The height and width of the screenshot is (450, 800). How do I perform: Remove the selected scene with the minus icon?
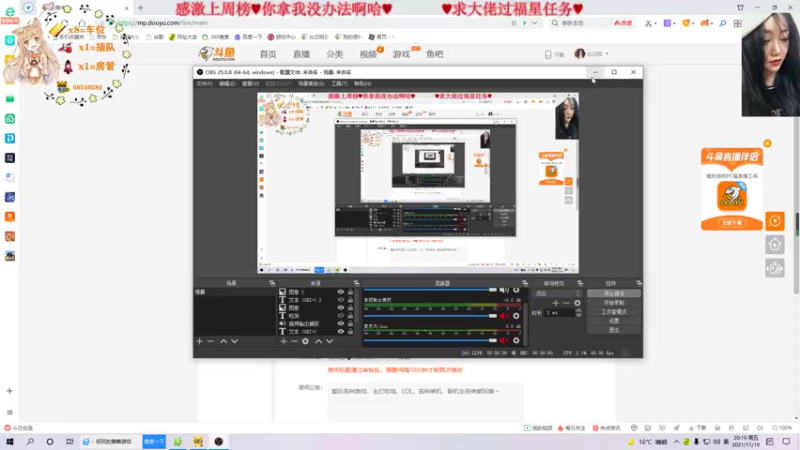click(x=211, y=341)
